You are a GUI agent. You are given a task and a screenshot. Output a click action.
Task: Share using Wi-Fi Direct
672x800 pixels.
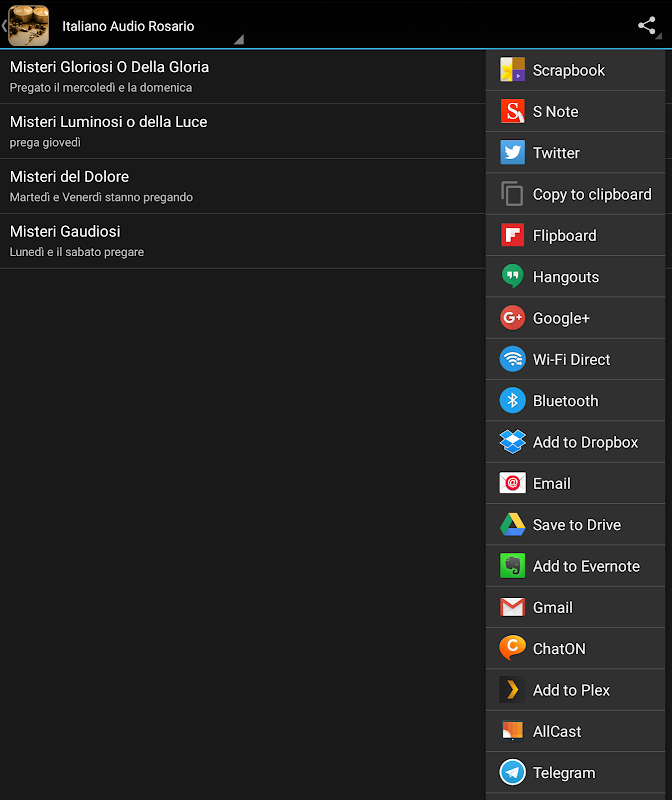coord(571,360)
